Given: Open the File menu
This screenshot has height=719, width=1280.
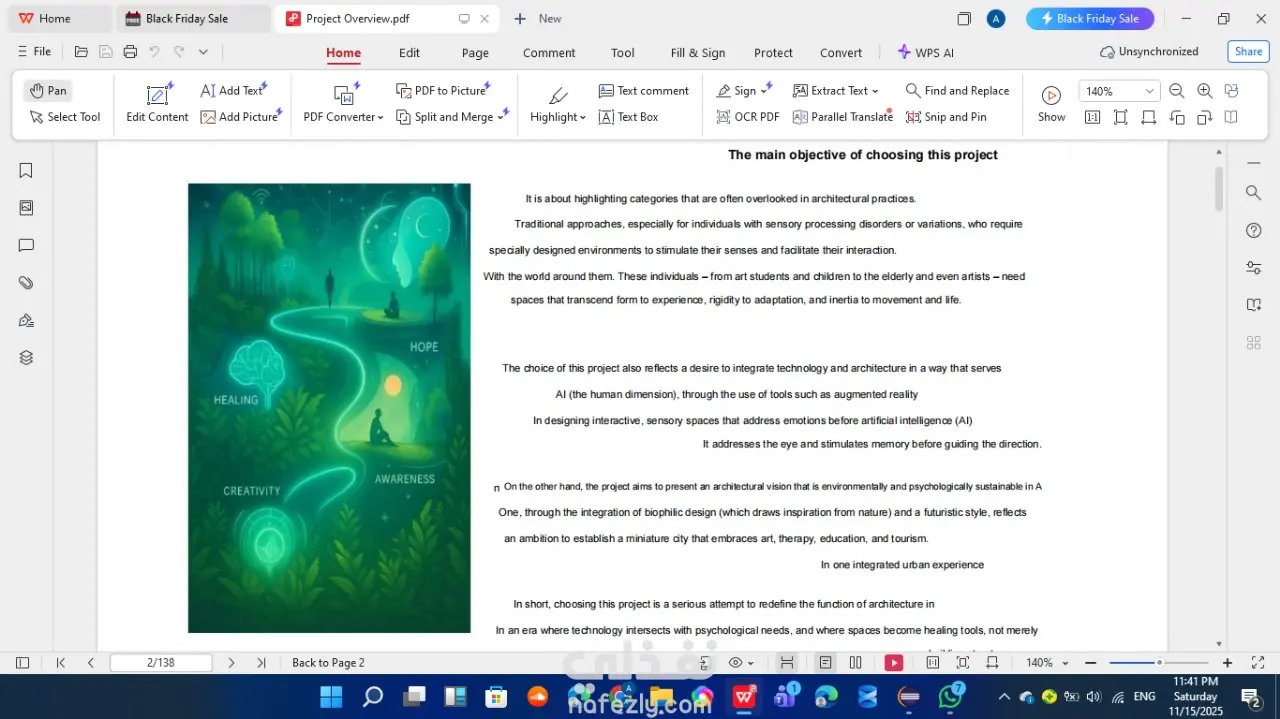Looking at the screenshot, I should pyautogui.click(x=34, y=52).
